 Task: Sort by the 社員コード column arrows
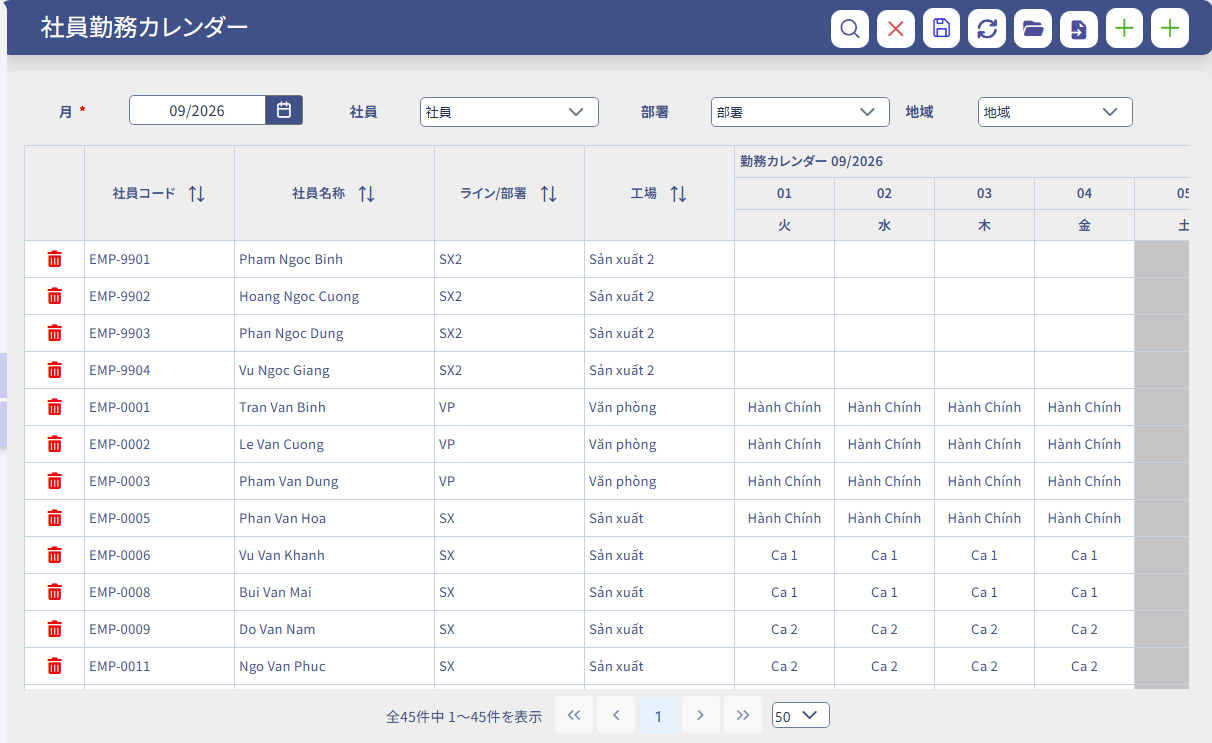(x=197, y=194)
